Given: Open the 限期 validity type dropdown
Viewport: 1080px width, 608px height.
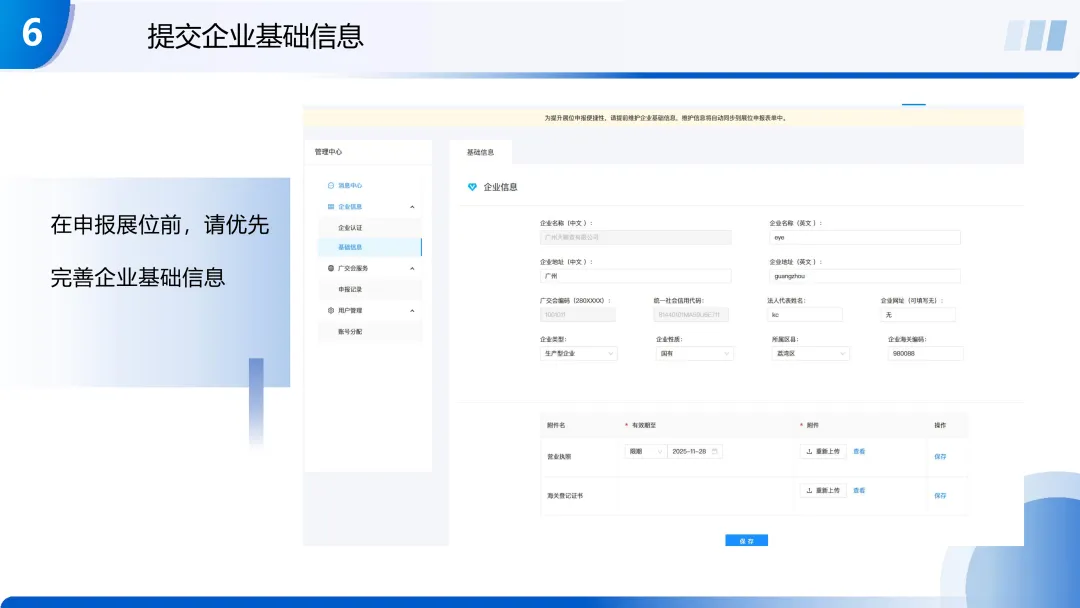Looking at the screenshot, I should [x=645, y=452].
